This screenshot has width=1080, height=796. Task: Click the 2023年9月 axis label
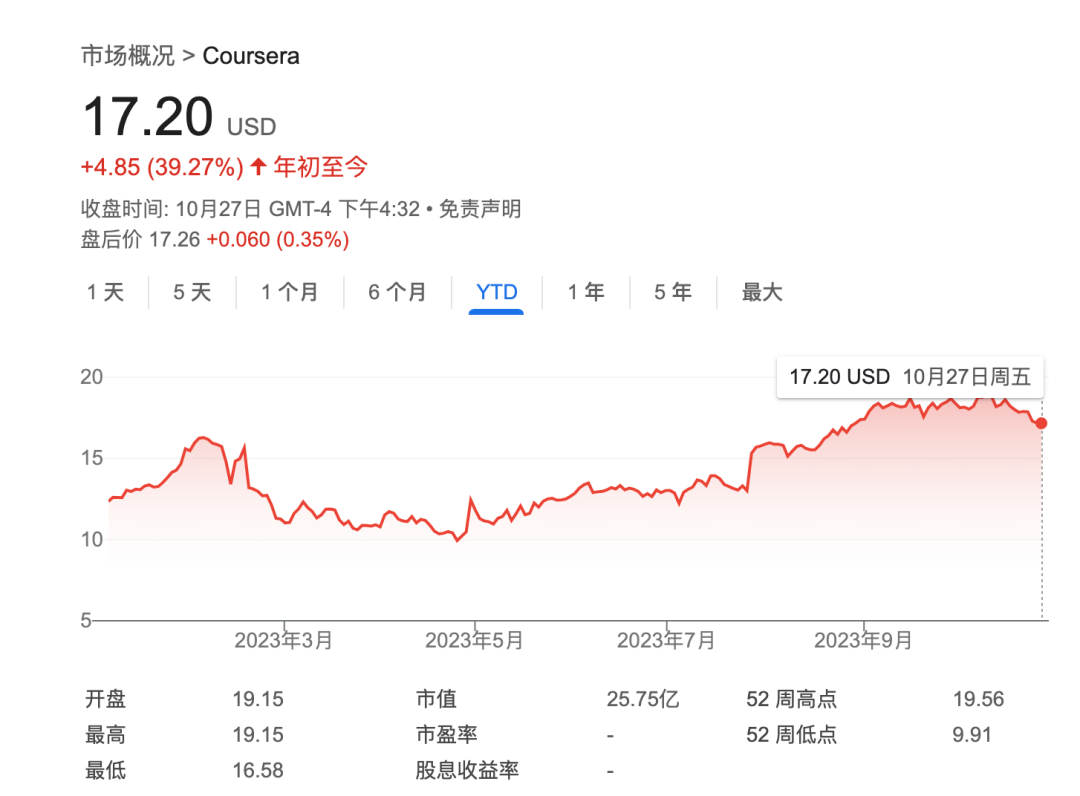pos(863,640)
